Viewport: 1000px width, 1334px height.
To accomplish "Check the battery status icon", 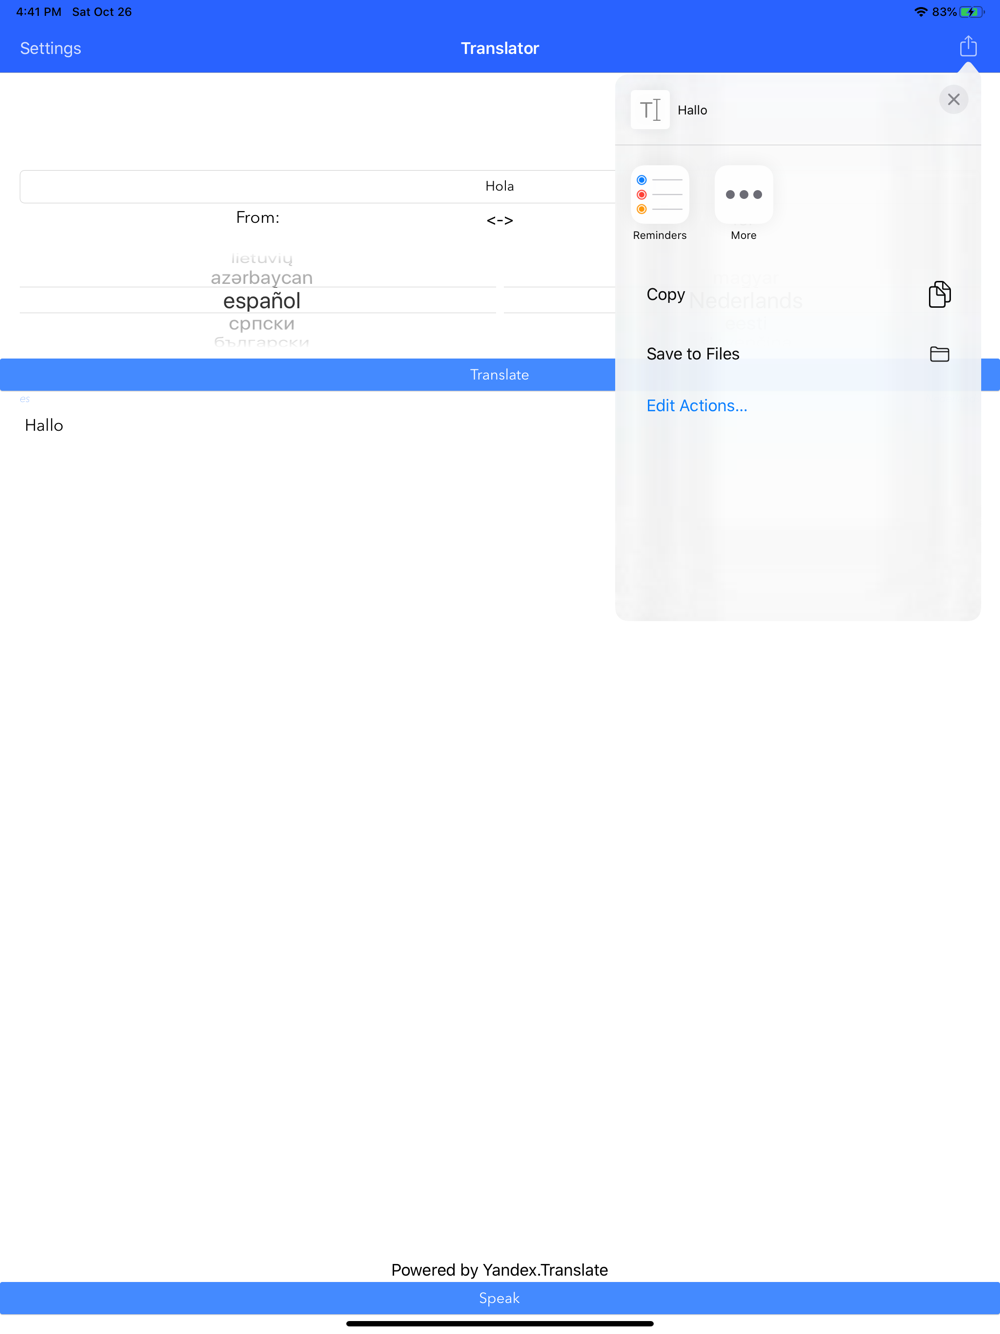I will [971, 12].
